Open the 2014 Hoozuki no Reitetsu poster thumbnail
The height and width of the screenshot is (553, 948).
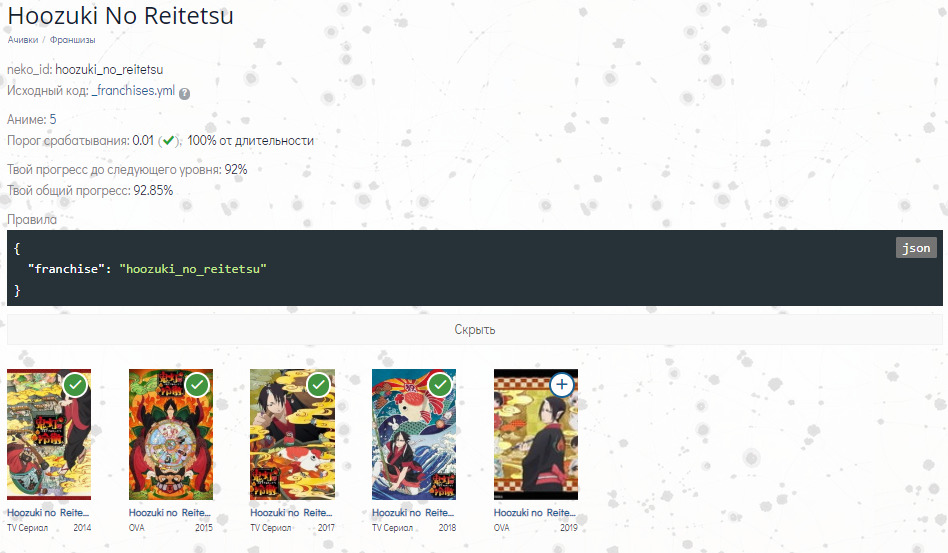(x=49, y=435)
